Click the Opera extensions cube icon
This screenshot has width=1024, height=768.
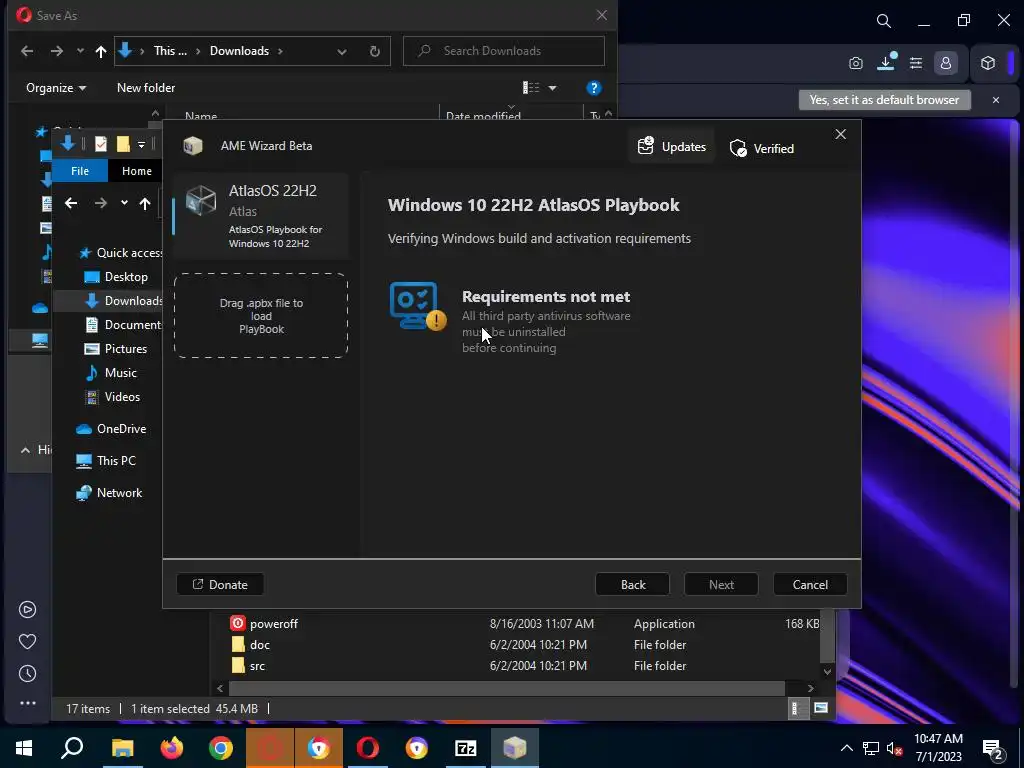pos(988,63)
